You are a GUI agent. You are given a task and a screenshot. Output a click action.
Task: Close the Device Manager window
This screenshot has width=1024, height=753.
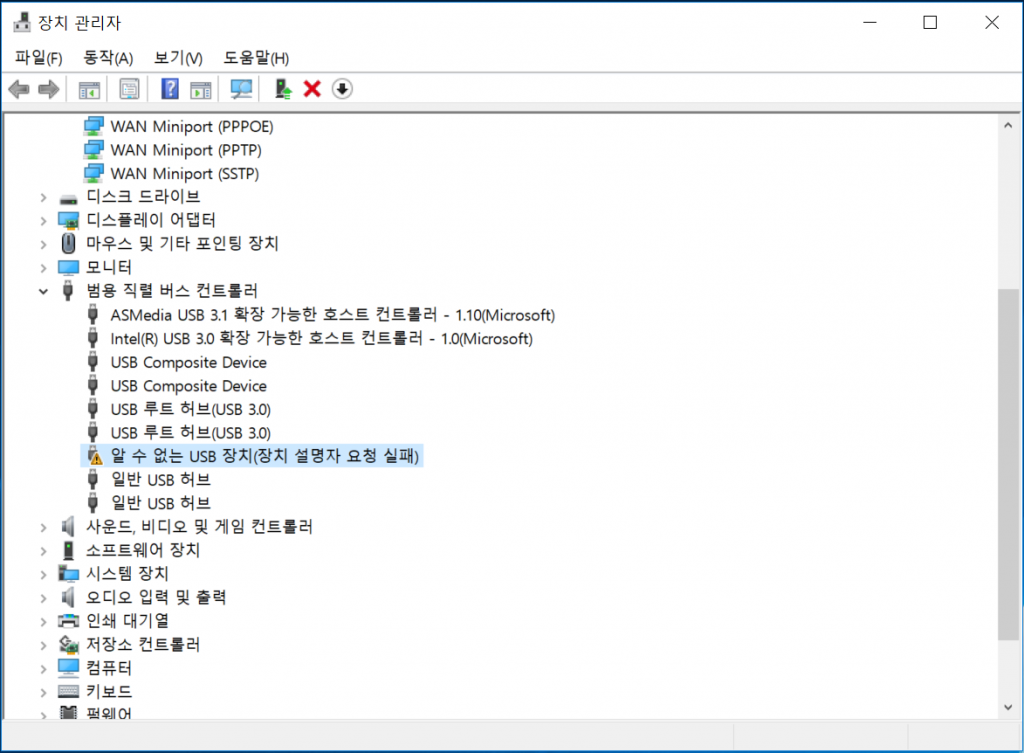pos(991,22)
